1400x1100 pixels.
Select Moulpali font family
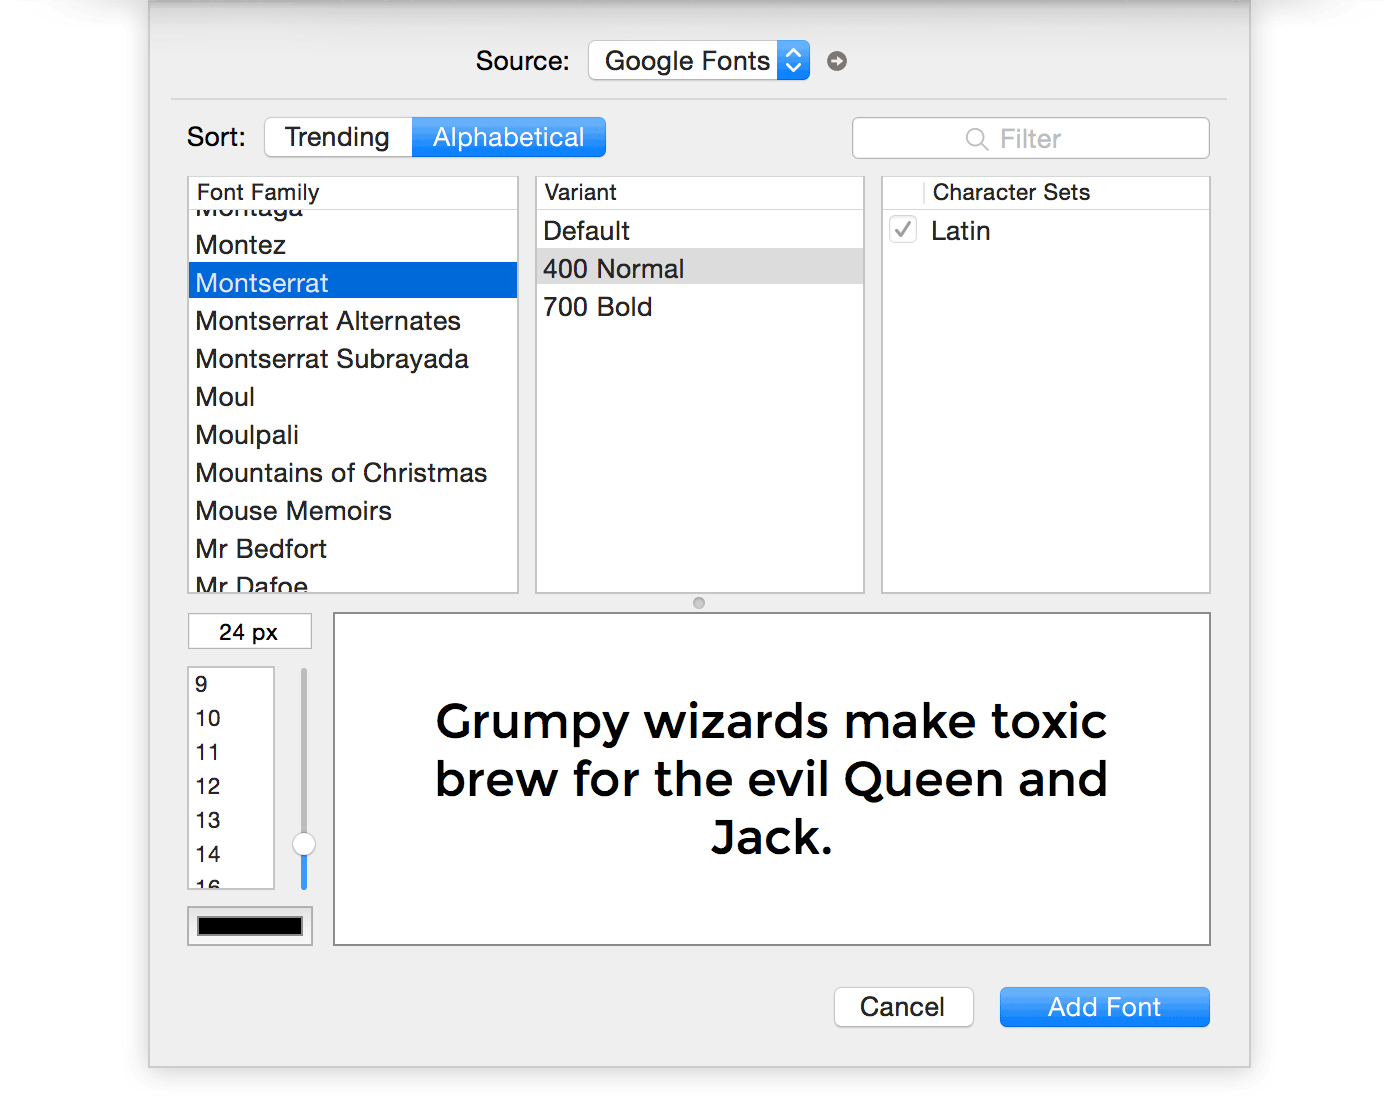353,435
